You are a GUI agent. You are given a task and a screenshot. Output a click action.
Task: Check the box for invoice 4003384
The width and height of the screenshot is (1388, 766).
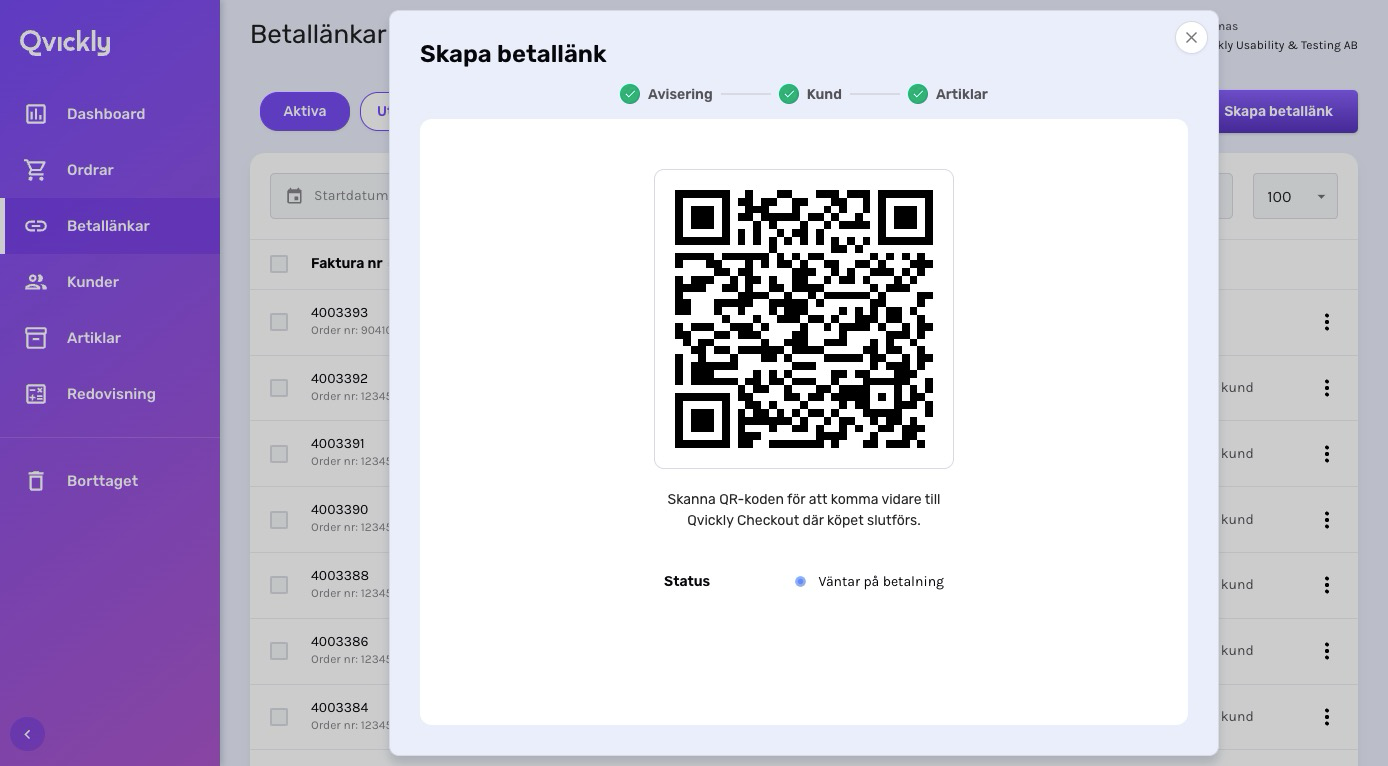pyautogui.click(x=279, y=717)
